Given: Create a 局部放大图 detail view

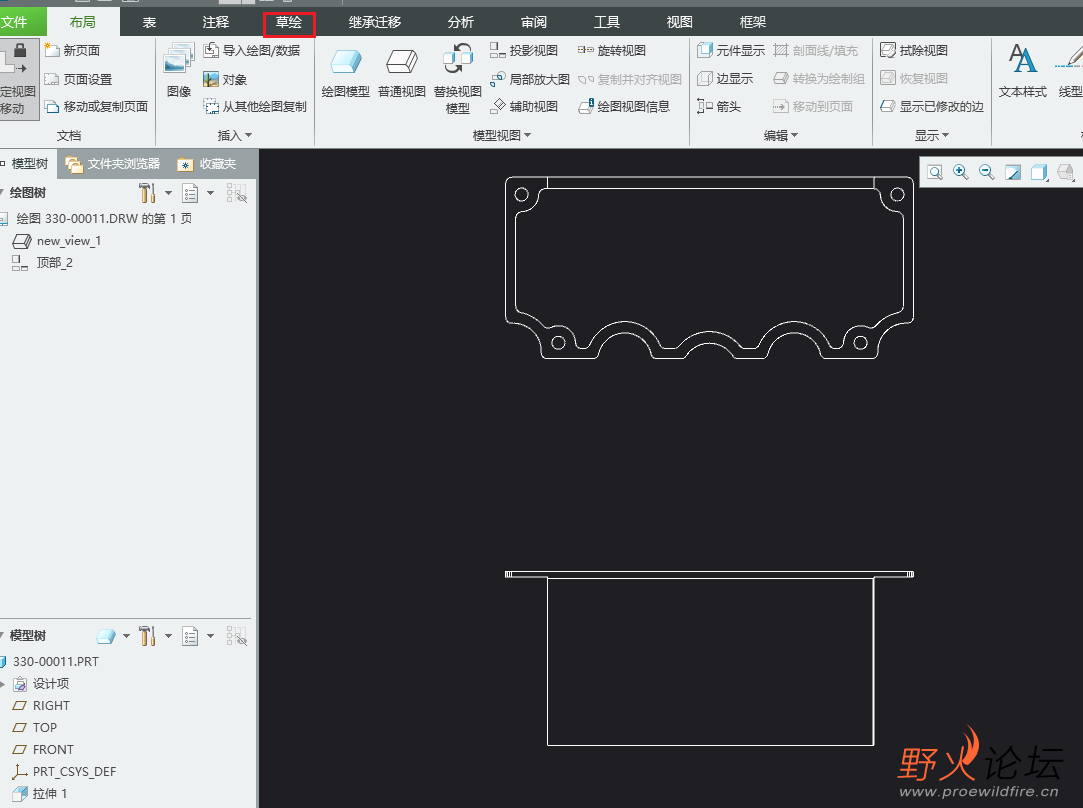Looking at the screenshot, I should [530, 79].
